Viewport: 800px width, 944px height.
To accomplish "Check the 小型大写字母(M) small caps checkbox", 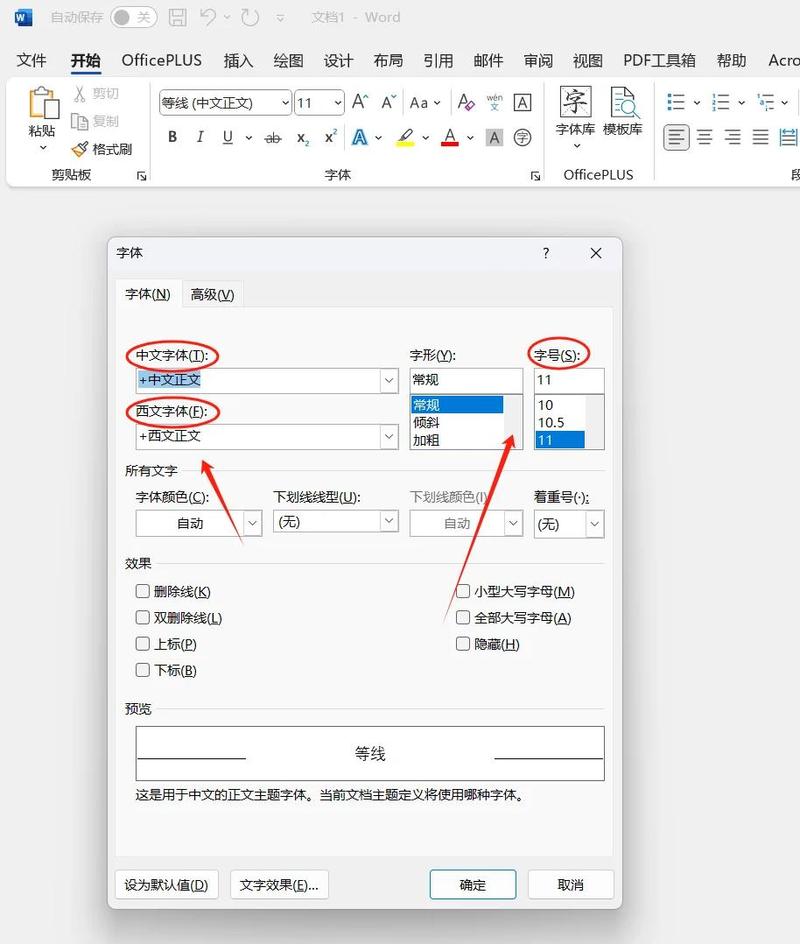I will click(x=463, y=591).
